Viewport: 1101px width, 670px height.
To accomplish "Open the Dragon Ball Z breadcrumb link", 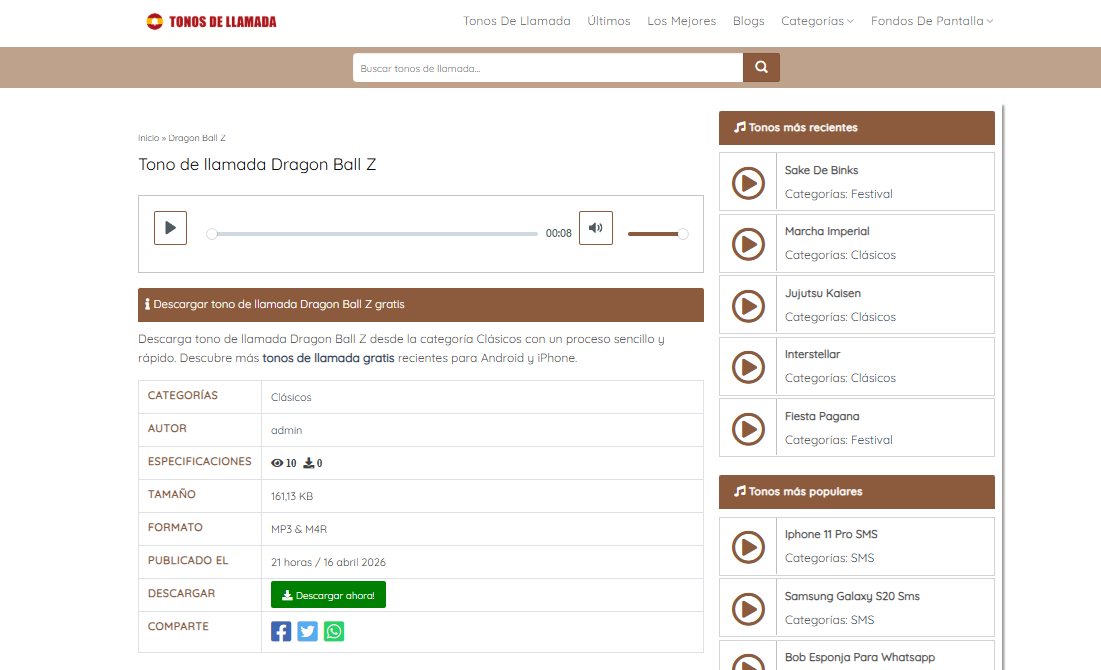I will [197, 138].
